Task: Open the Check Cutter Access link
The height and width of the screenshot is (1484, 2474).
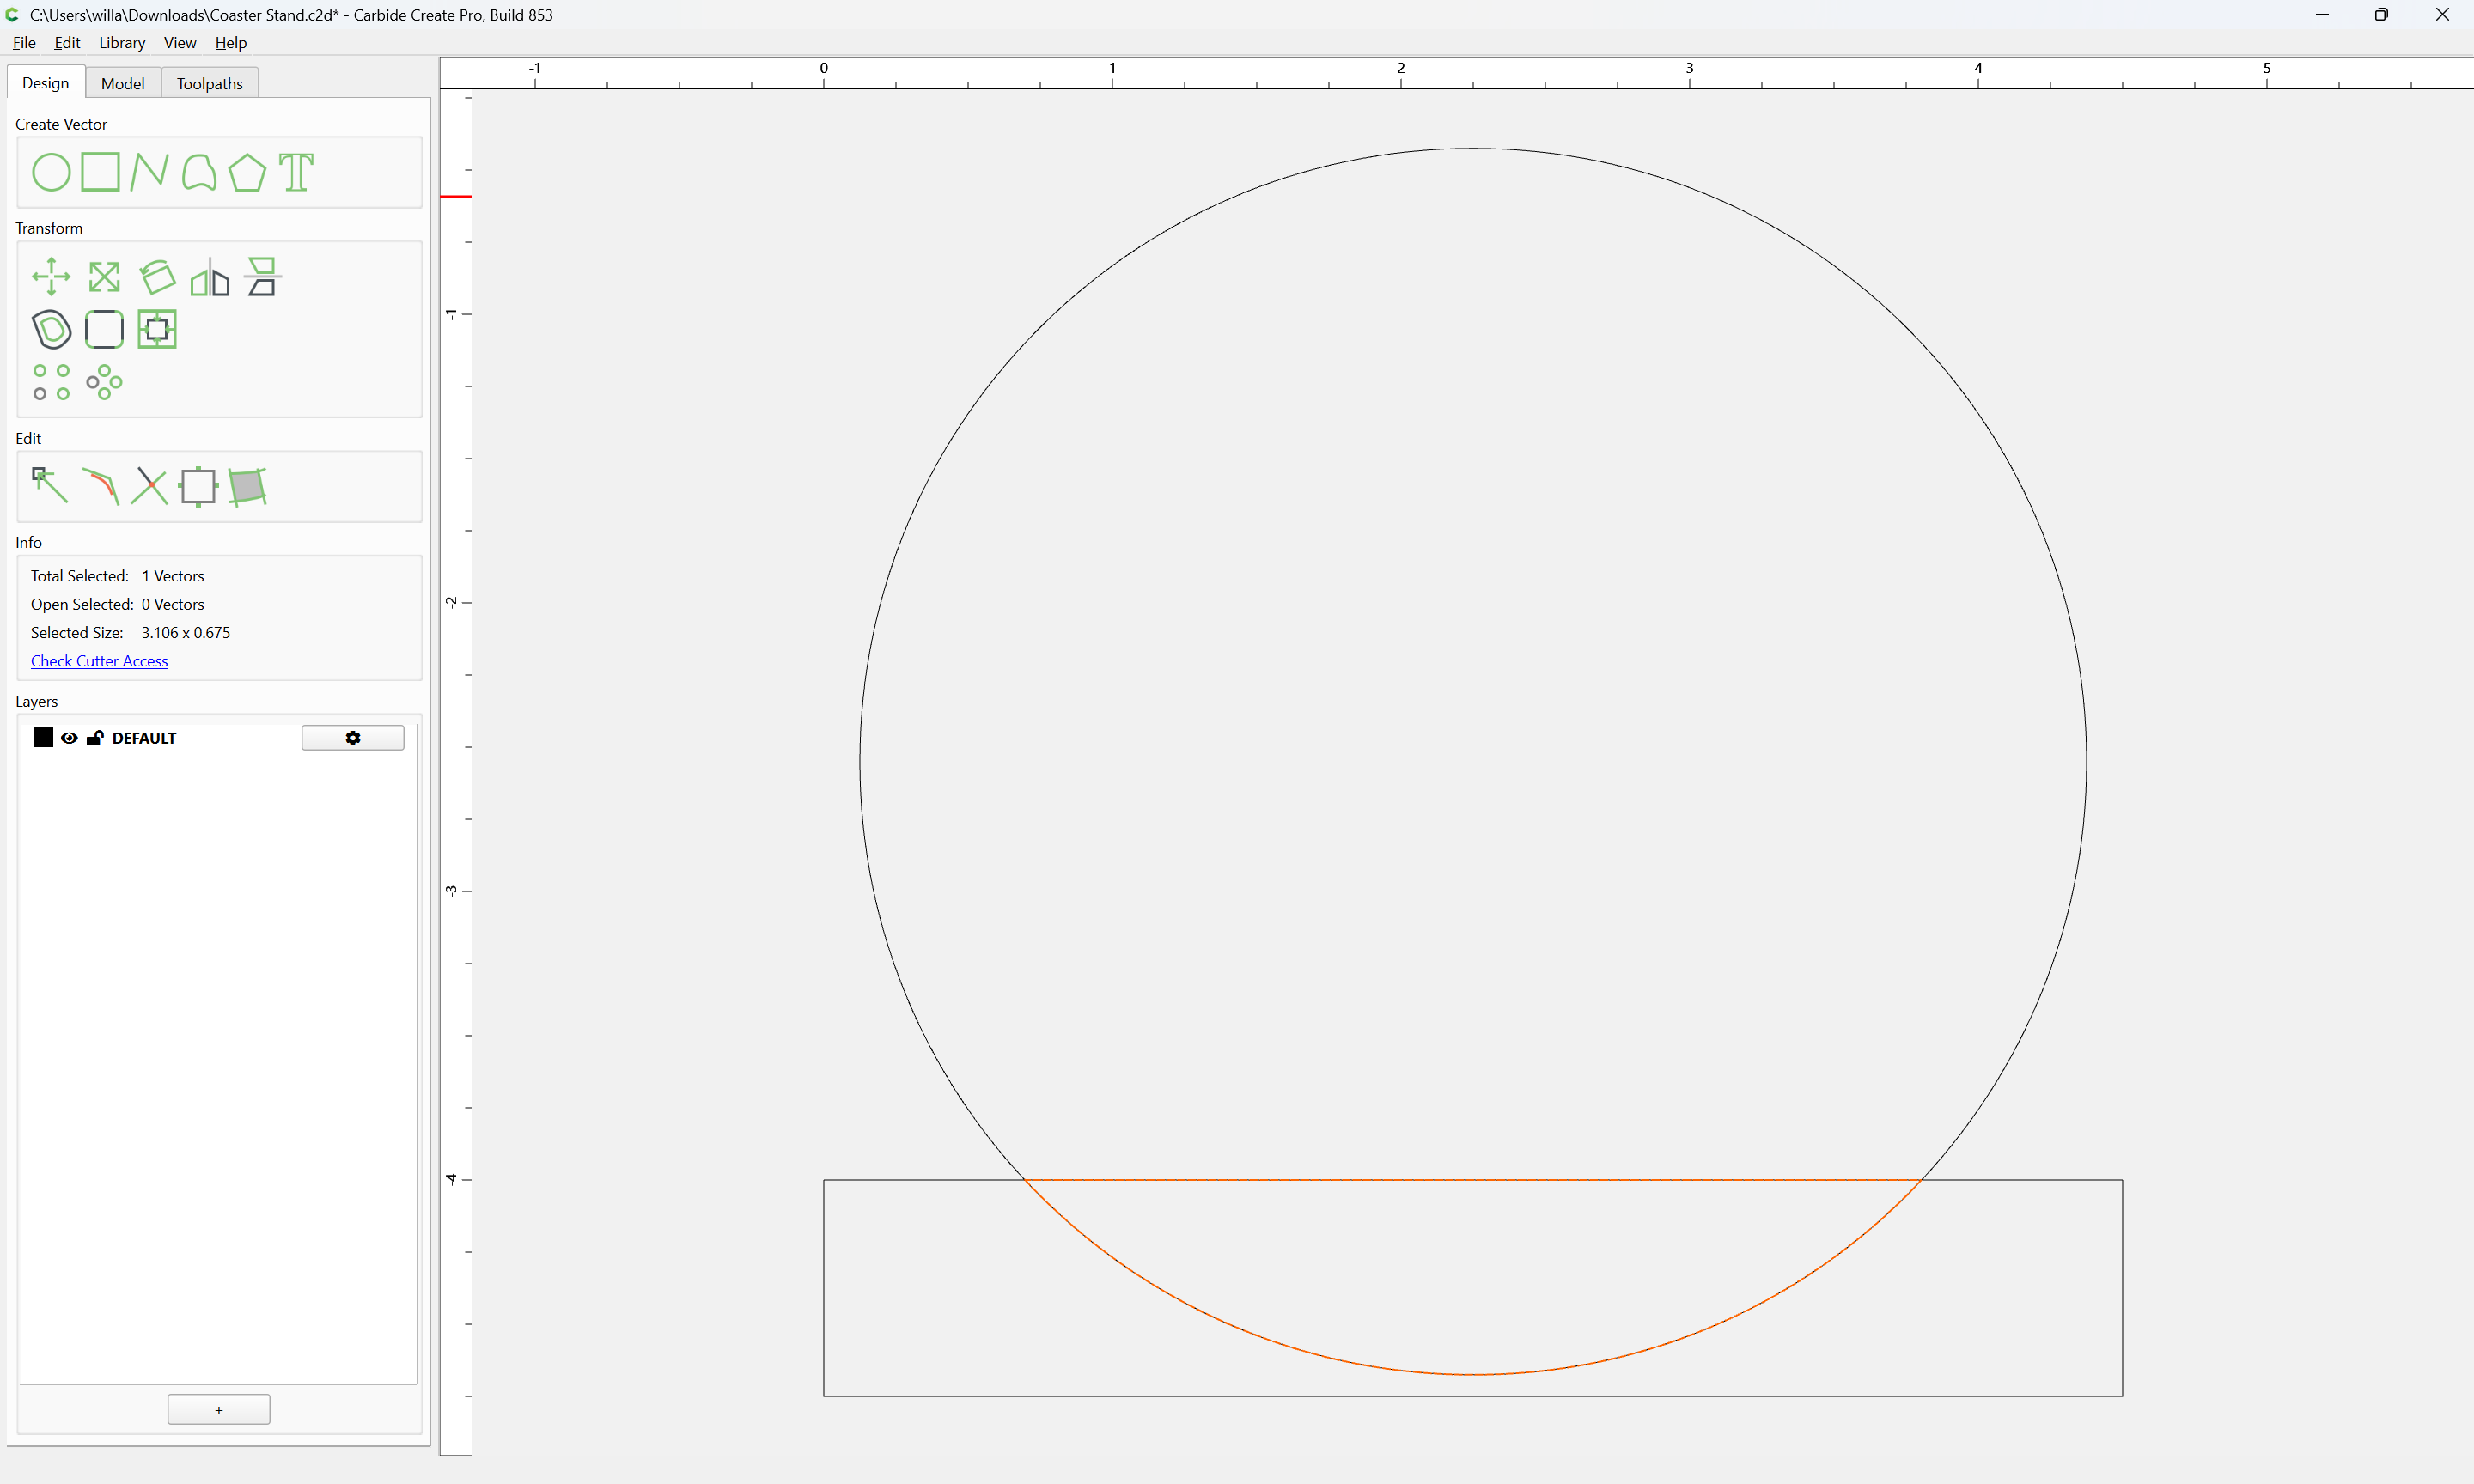Action: coord(99,661)
